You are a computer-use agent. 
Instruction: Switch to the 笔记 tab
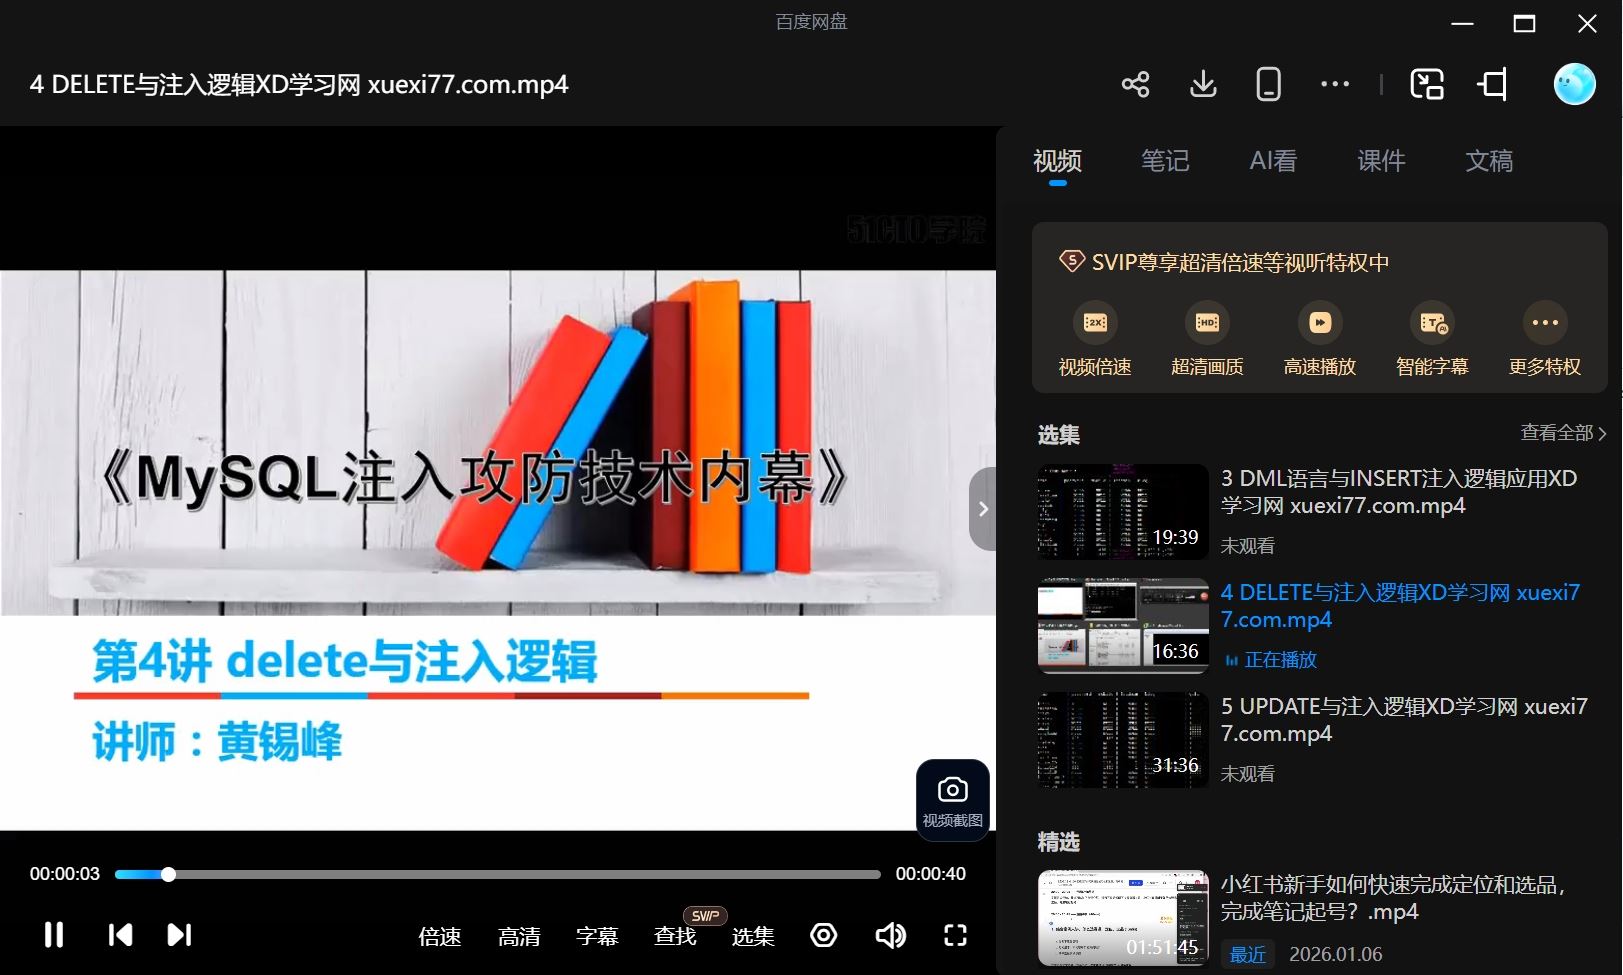coord(1164,161)
